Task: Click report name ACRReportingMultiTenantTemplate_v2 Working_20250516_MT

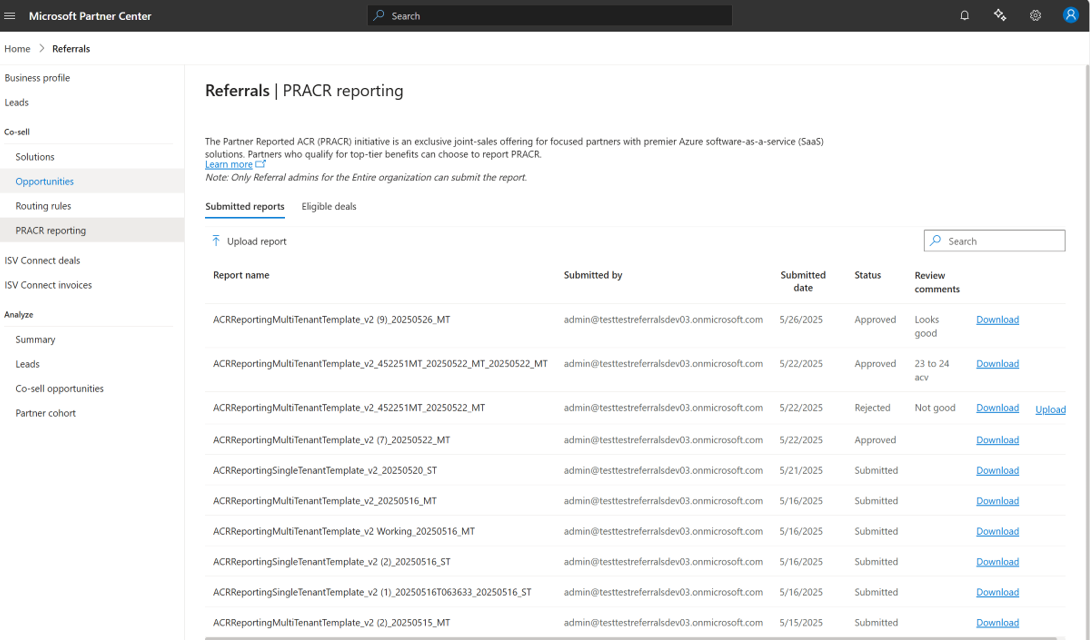Action: point(343,532)
